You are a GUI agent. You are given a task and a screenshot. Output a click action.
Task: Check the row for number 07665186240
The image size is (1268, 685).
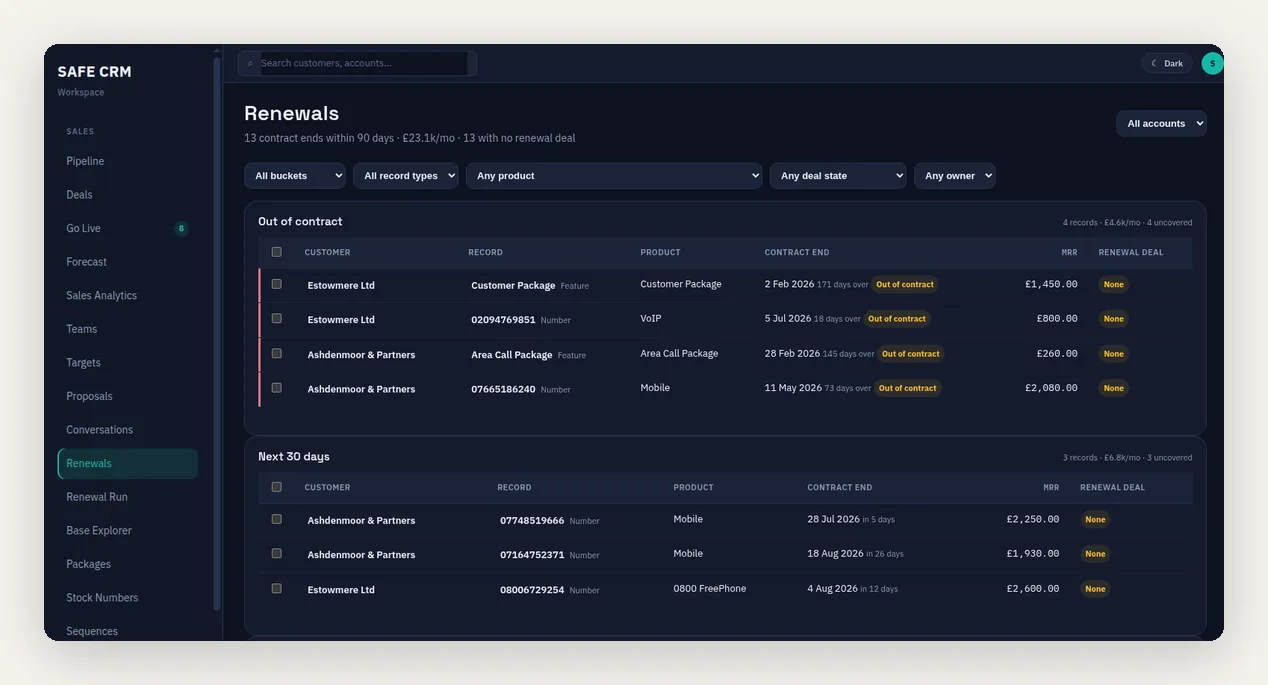(277, 387)
